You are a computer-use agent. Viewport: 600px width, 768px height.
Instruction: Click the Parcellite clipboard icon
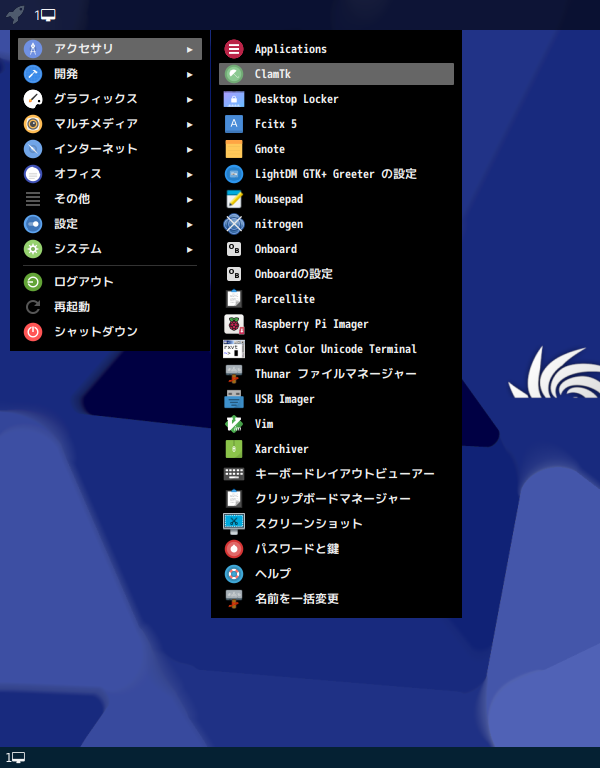point(234,299)
